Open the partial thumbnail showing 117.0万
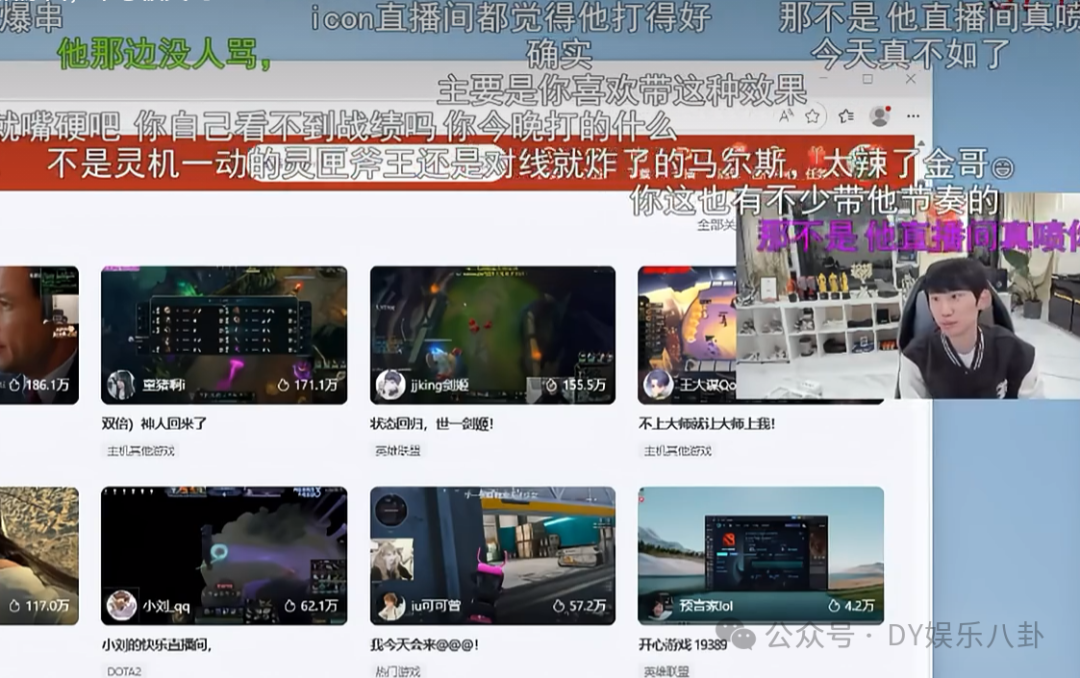Image resolution: width=1080 pixels, height=678 pixels. [x=39, y=556]
